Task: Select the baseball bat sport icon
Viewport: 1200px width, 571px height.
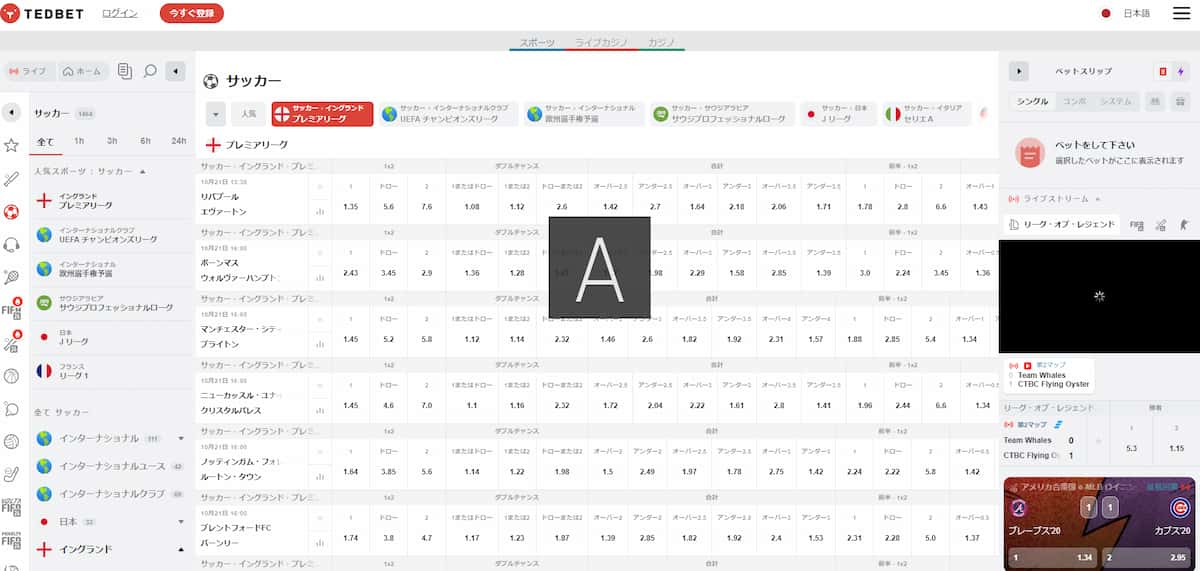Action: [x=11, y=179]
